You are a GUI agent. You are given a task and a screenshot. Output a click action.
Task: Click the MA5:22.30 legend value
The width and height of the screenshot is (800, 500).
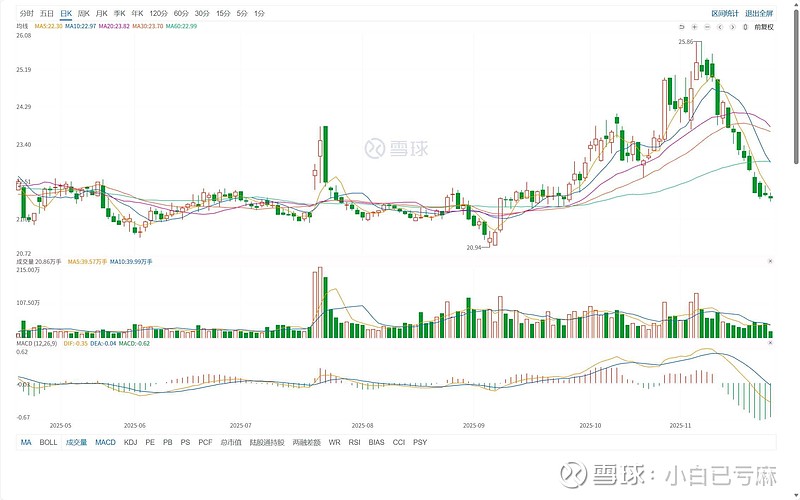click(x=48, y=26)
